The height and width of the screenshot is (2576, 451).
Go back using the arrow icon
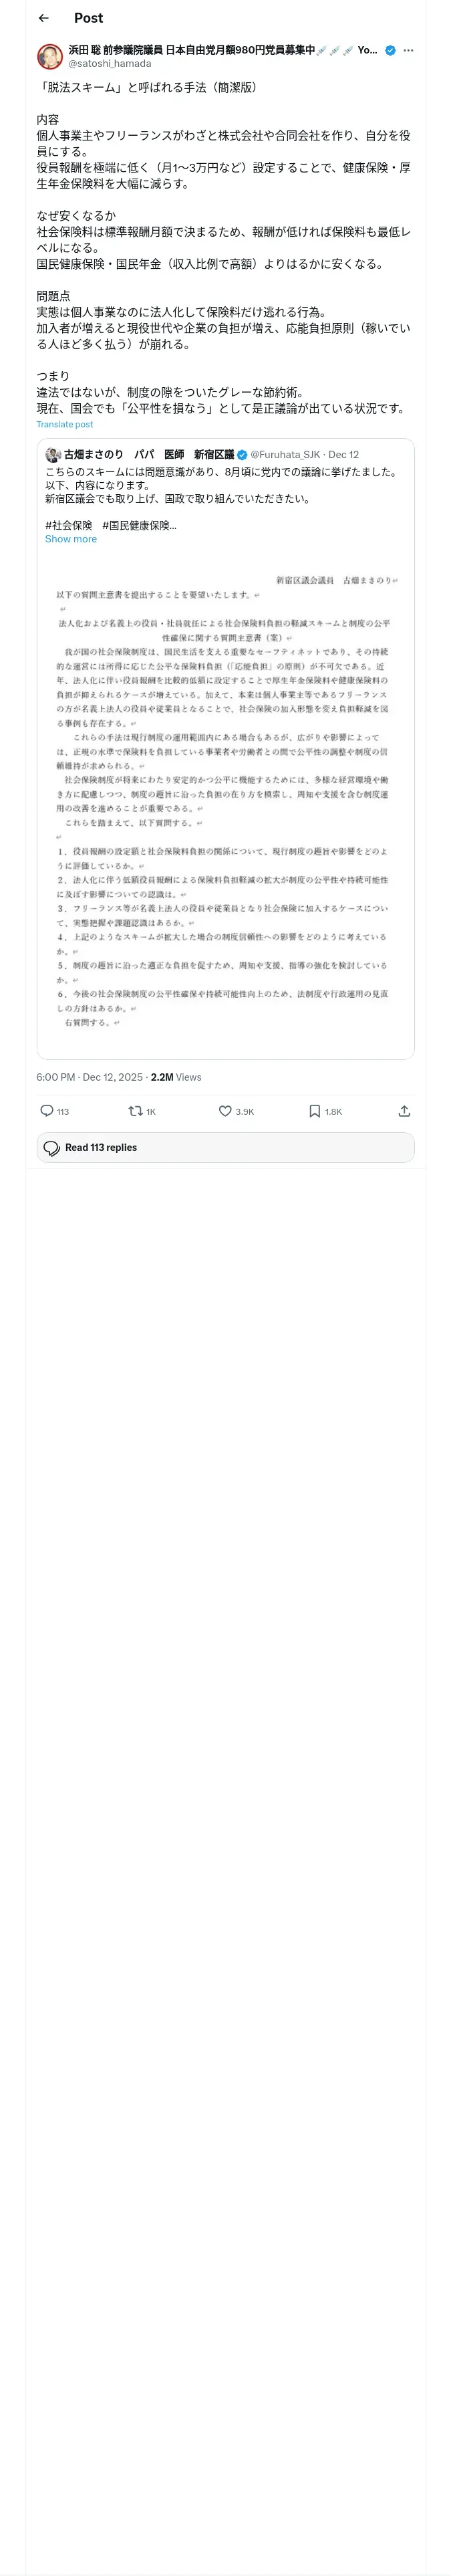pyautogui.click(x=44, y=18)
